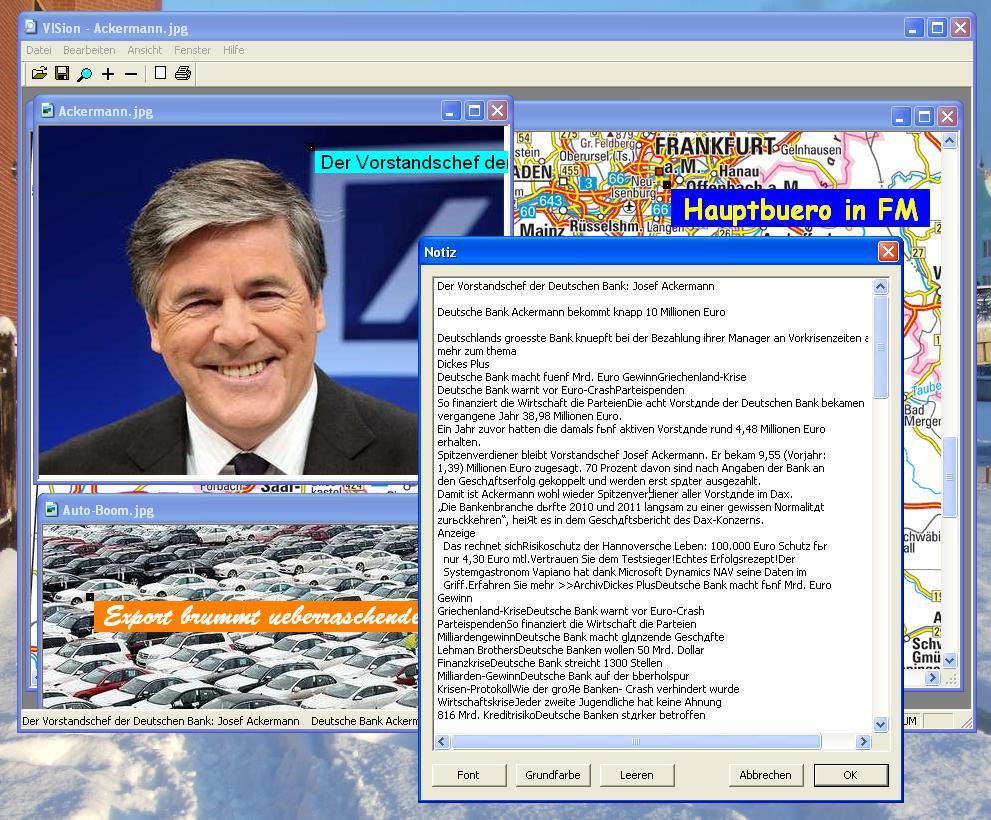
Task: Click the line 'WirtschaftskriseJeder zweite Jugendliche hat keine Ahnung'
Action: point(579,702)
